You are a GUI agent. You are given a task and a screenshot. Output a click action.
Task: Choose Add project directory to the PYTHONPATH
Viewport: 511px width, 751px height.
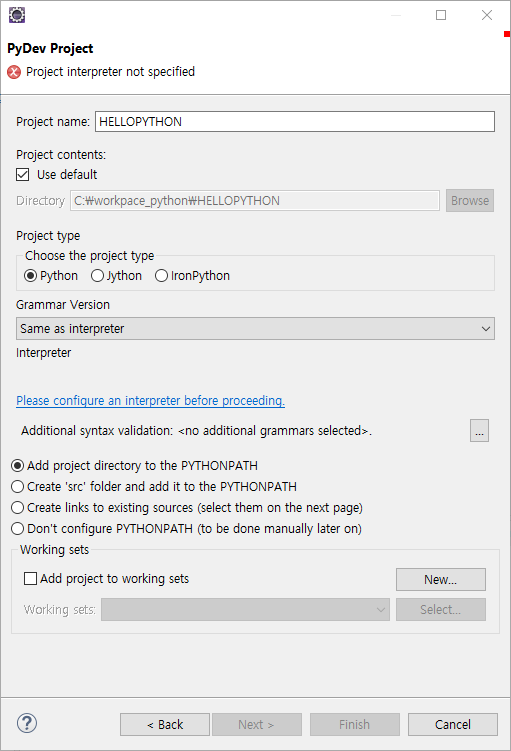pos(135,466)
